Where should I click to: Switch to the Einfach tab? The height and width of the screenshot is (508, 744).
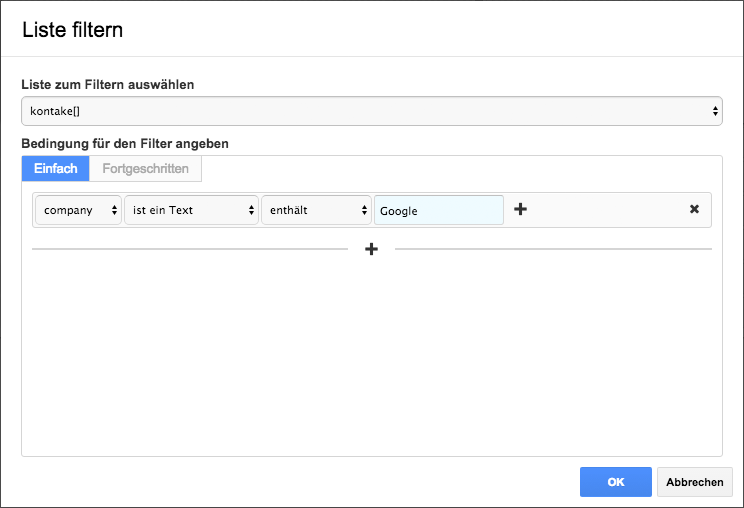(56, 168)
